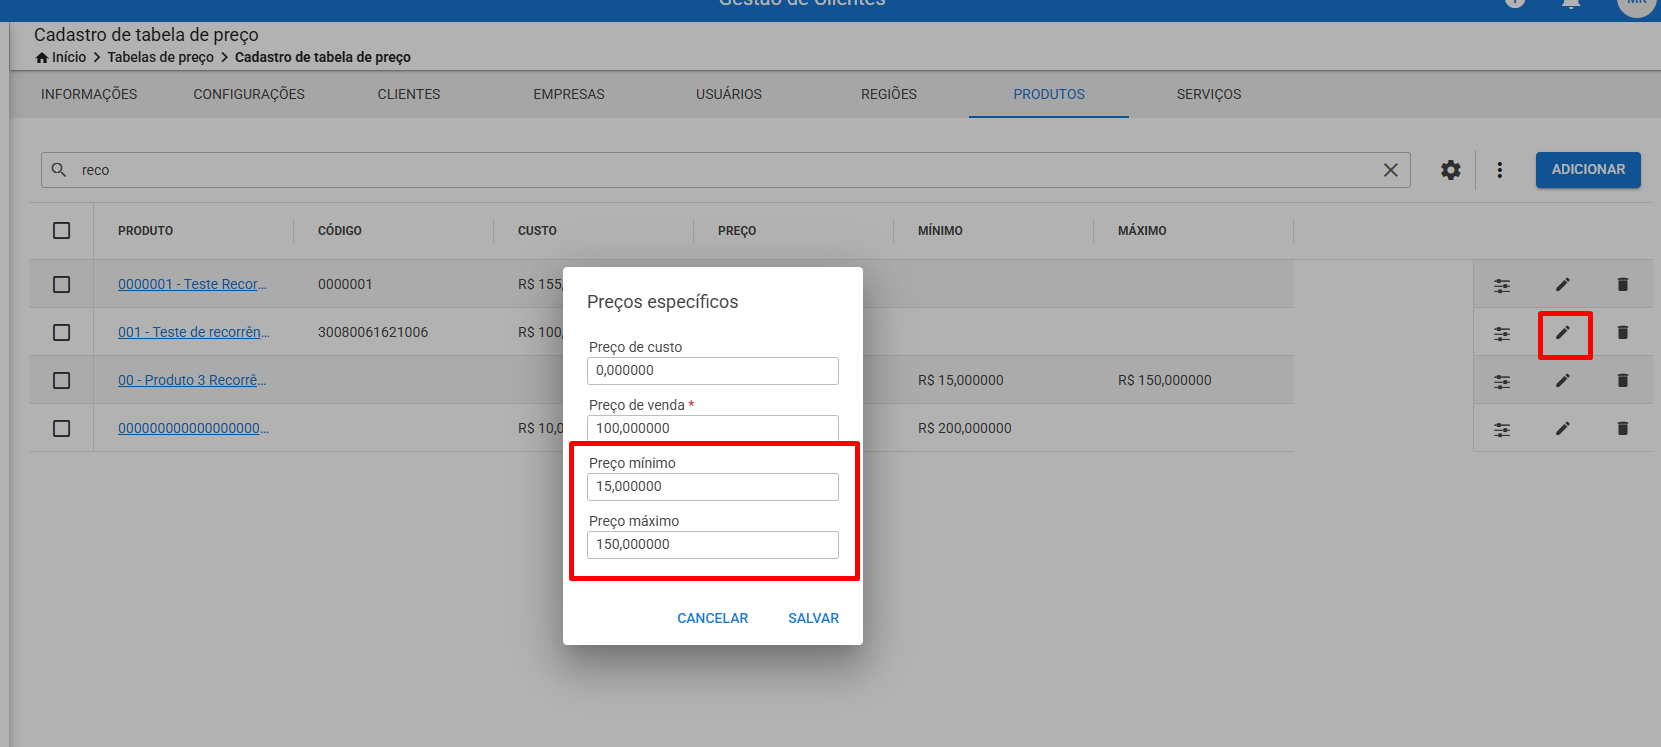
Task: Click the code cell 0000001
Action: click(x=345, y=285)
